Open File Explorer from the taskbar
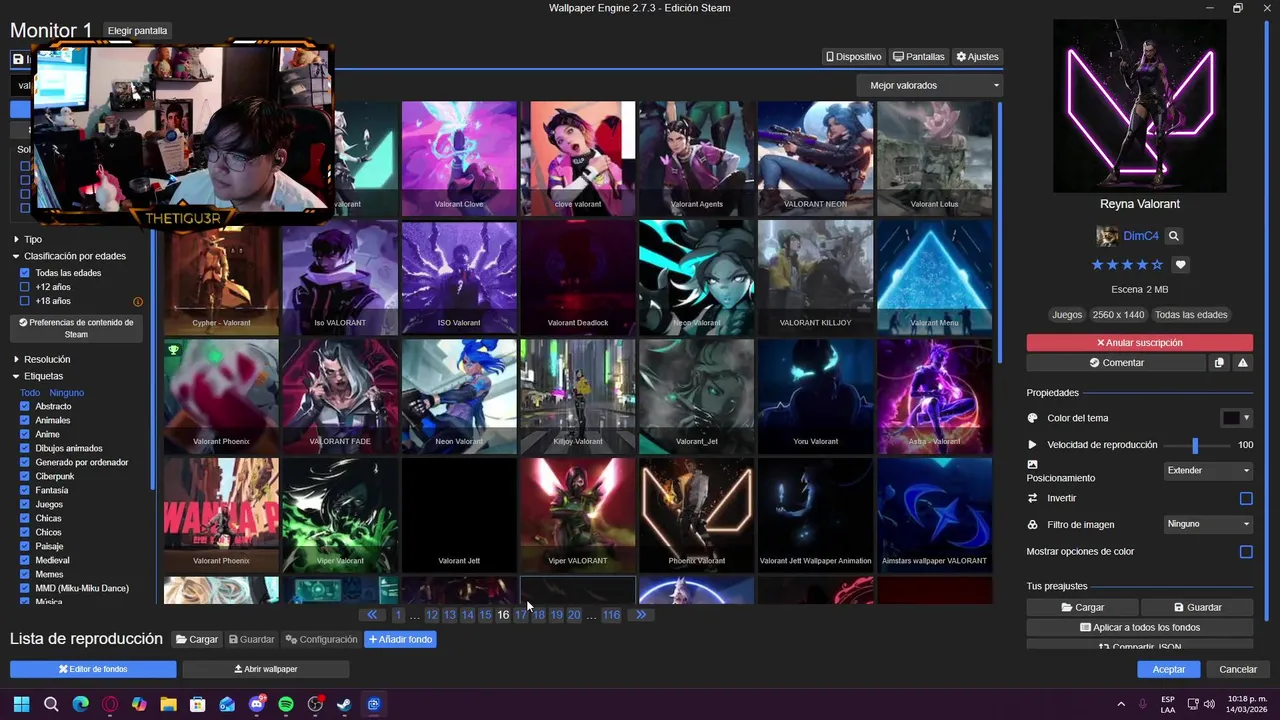1280x720 pixels. [x=168, y=704]
